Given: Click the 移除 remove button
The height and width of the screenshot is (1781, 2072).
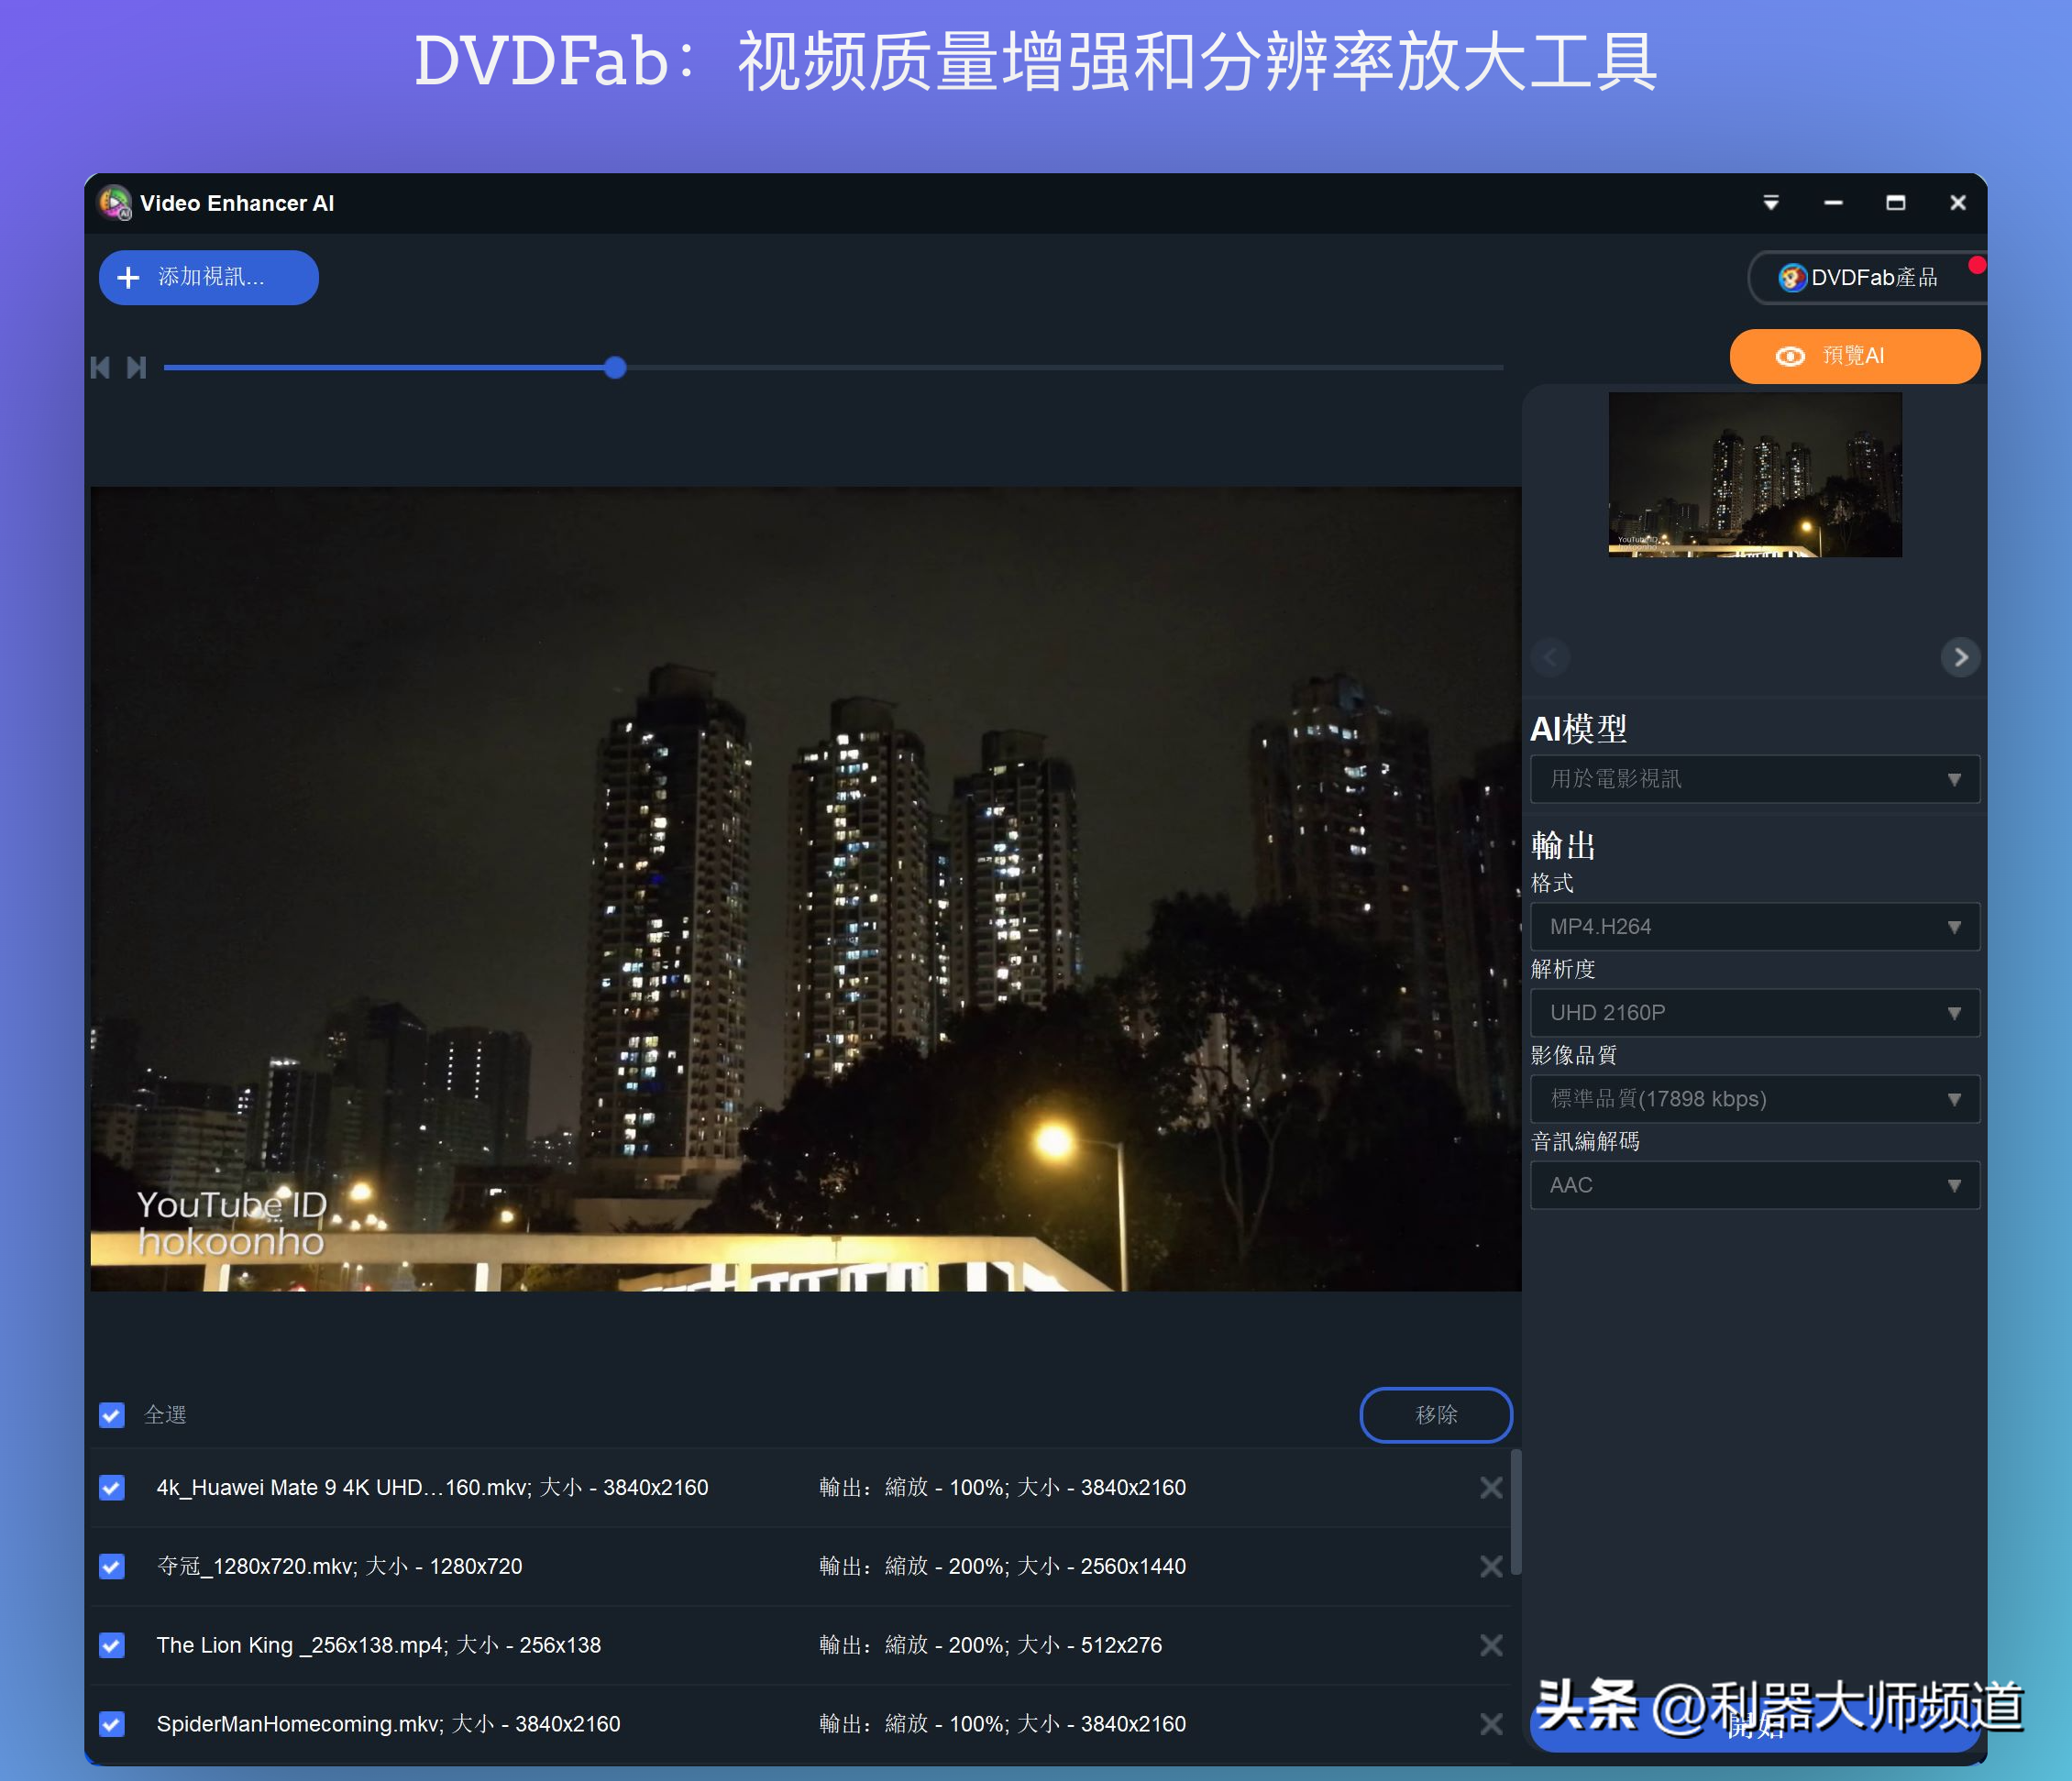Looking at the screenshot, I should click(x=1436, y=1415).
